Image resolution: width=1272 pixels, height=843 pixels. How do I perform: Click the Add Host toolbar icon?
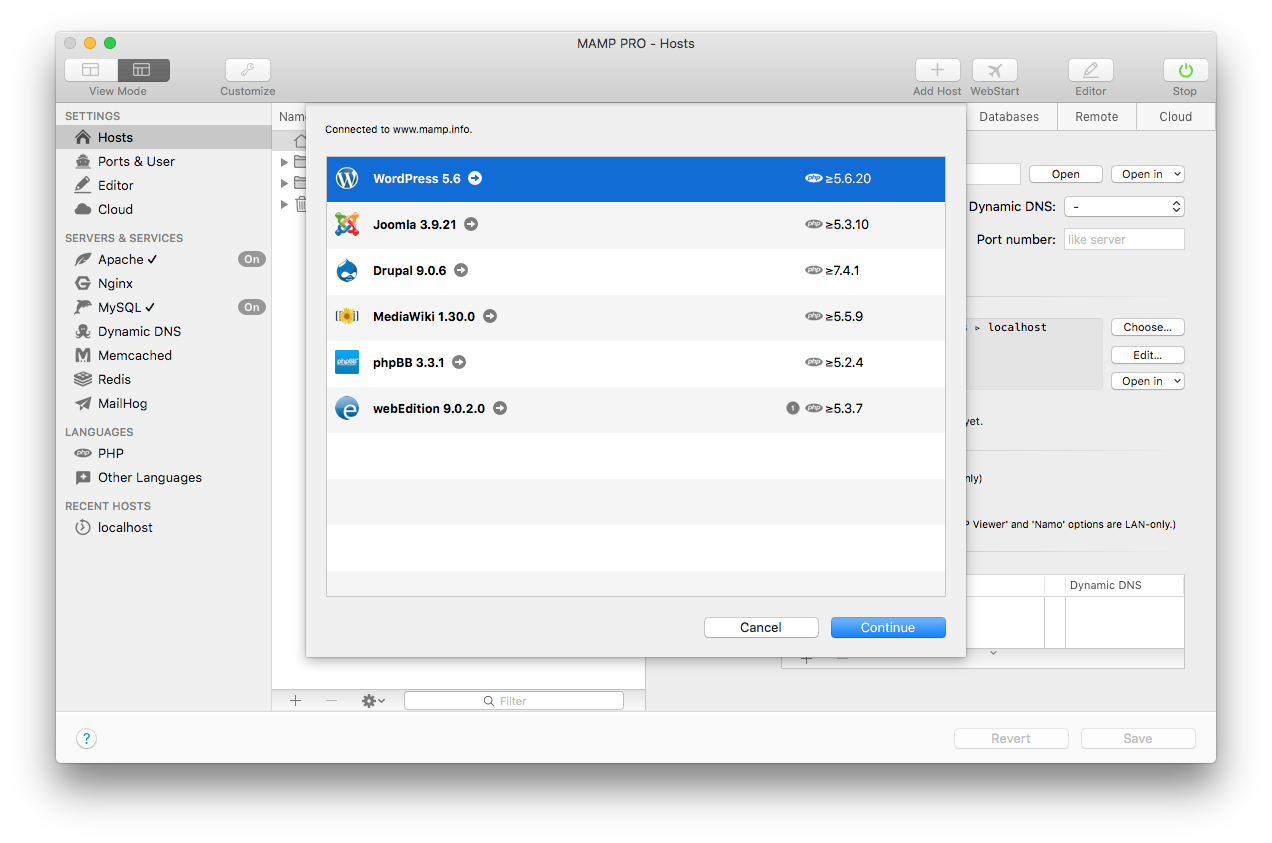937,70
